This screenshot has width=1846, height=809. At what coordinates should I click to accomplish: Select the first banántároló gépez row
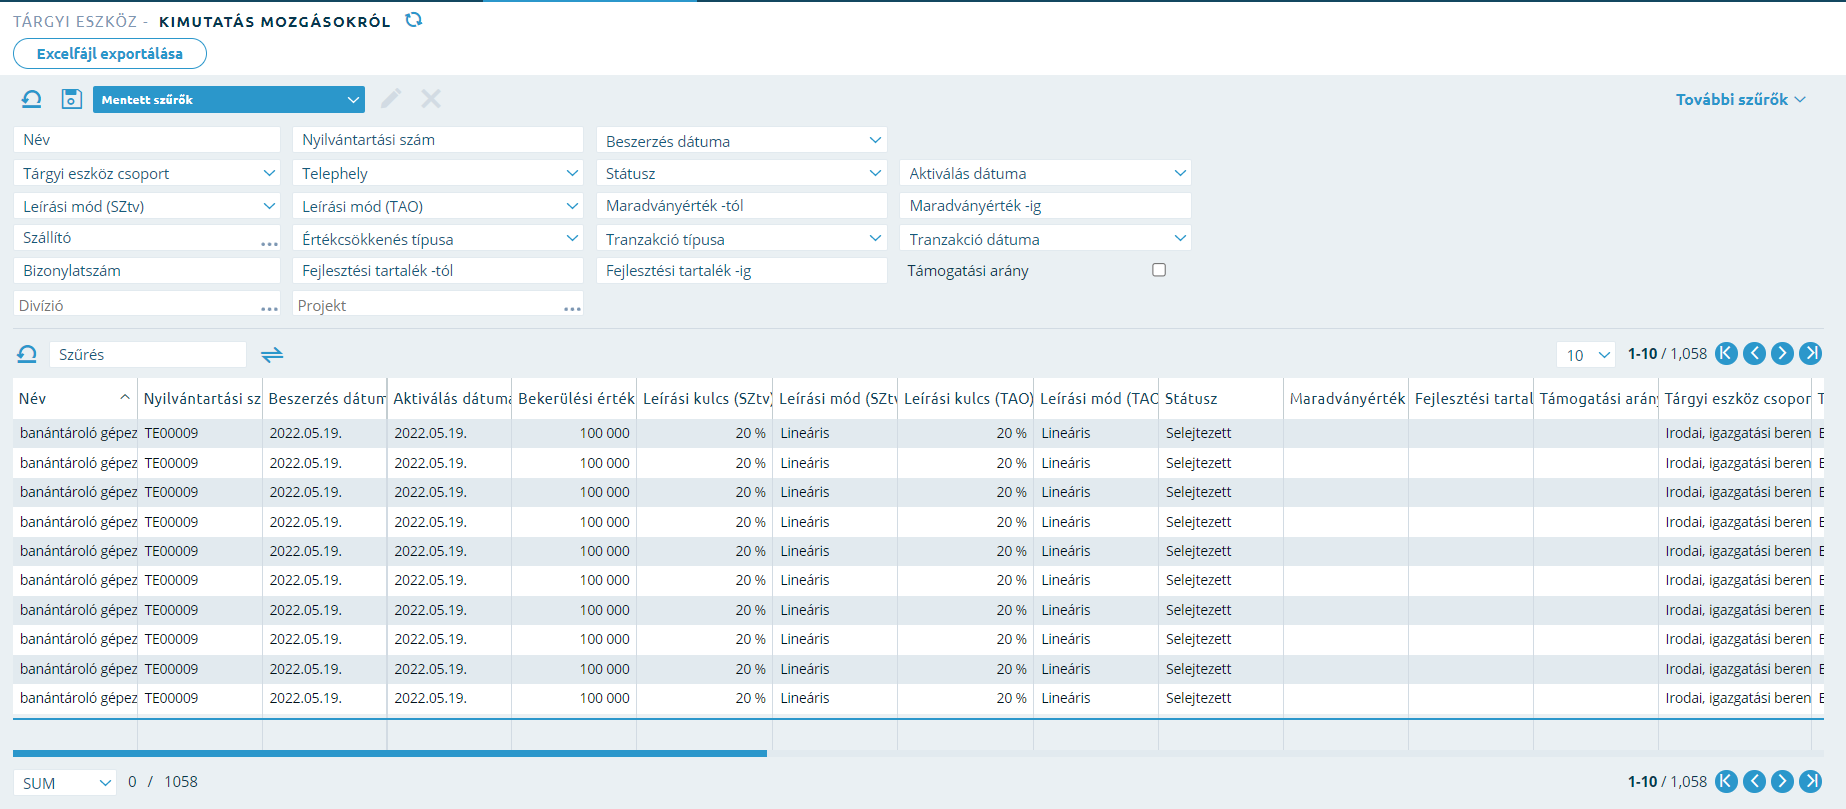tap(917, 433)
